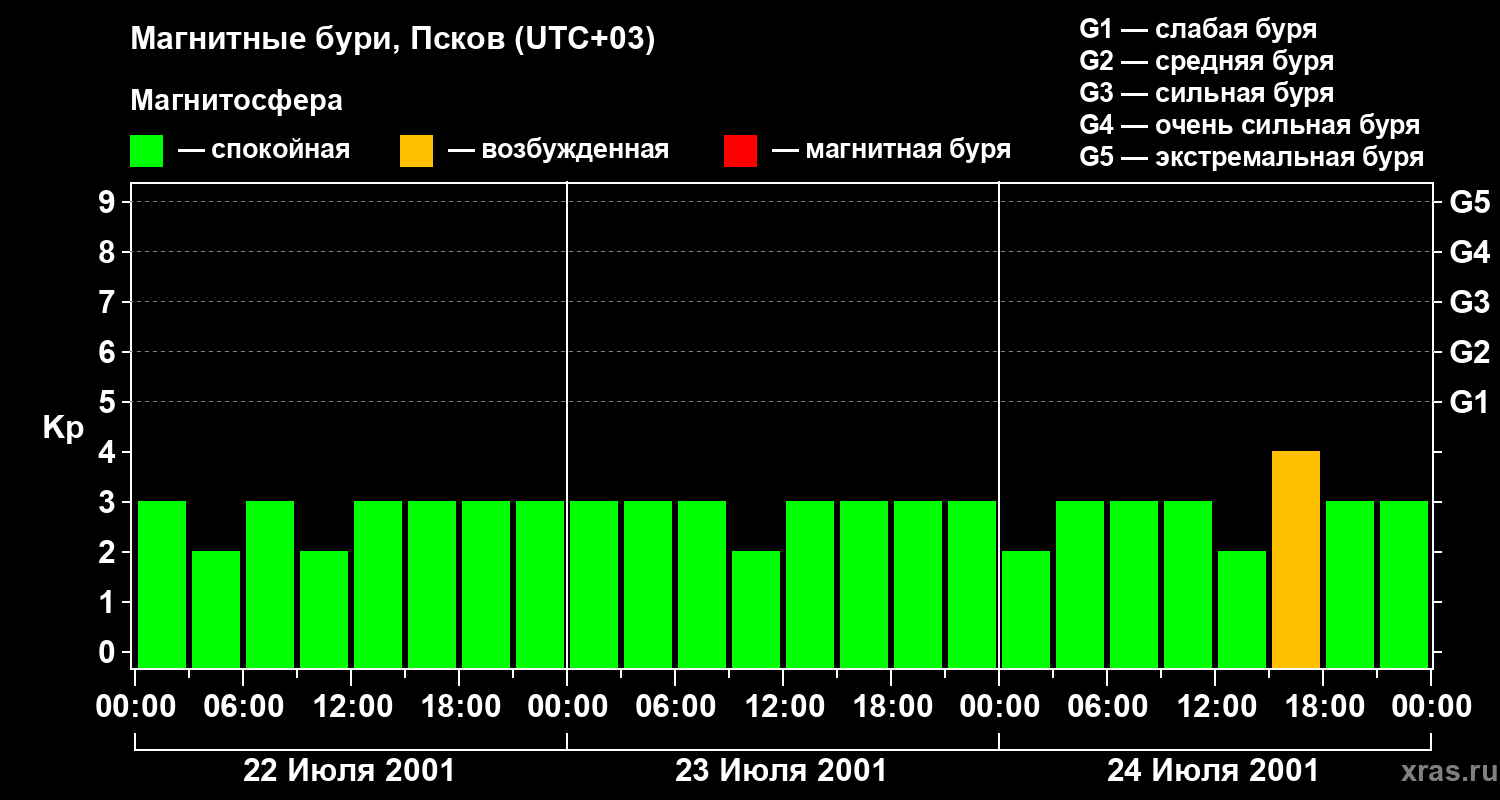Click 'G4 — очень сильная буря' legend line
Image resolution: width=1500 pixels, height=800 pixels.
tap(1250, 125)
